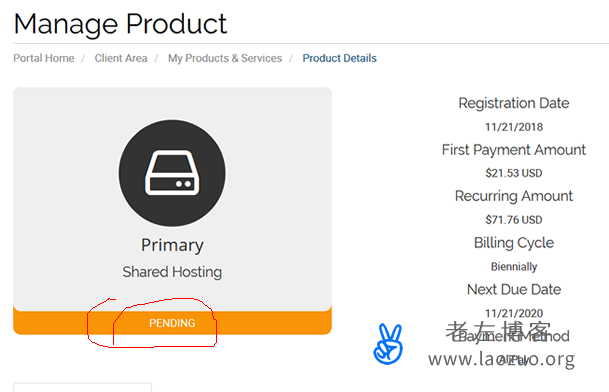Go to Client Area breadcrumb

[121, 58]
